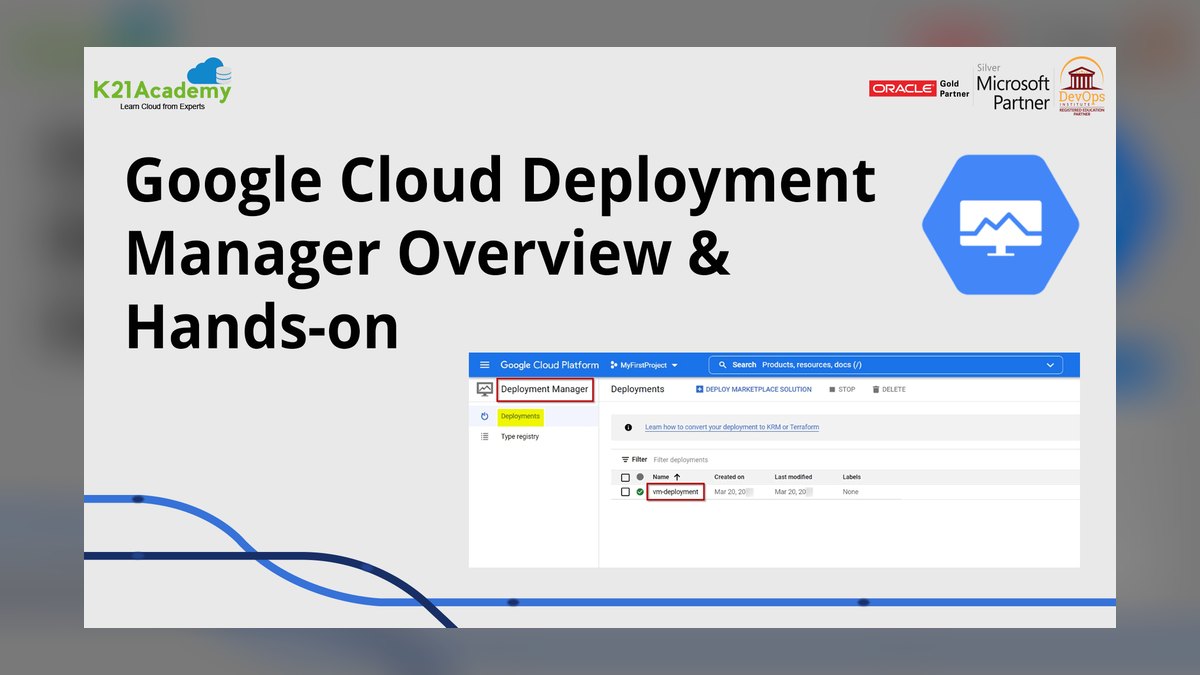Click the Deployment Manager title text
Screen dimensions: 1200x675
545,389
